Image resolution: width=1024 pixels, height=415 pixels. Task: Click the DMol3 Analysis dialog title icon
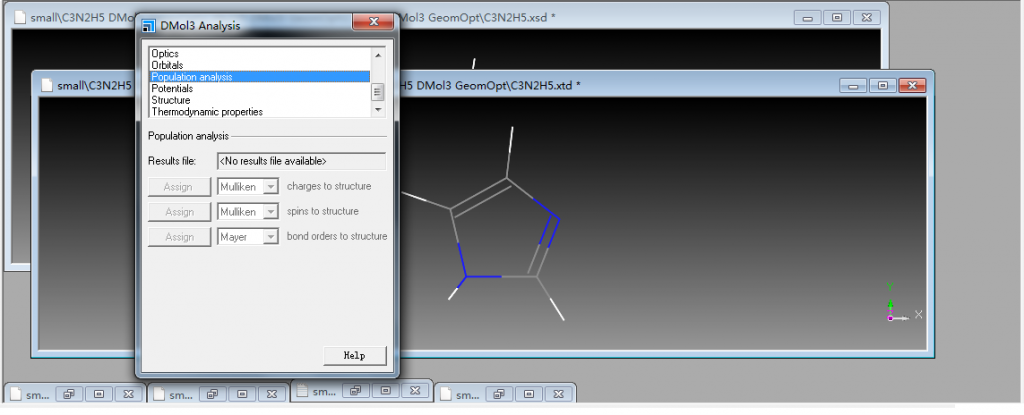(x=149, y=26)
